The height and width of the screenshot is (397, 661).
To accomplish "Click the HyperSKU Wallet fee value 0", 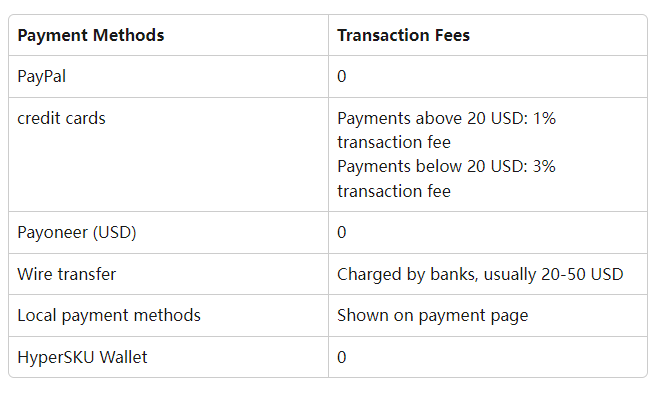I will pyautogui.click(x=341, y=357).
